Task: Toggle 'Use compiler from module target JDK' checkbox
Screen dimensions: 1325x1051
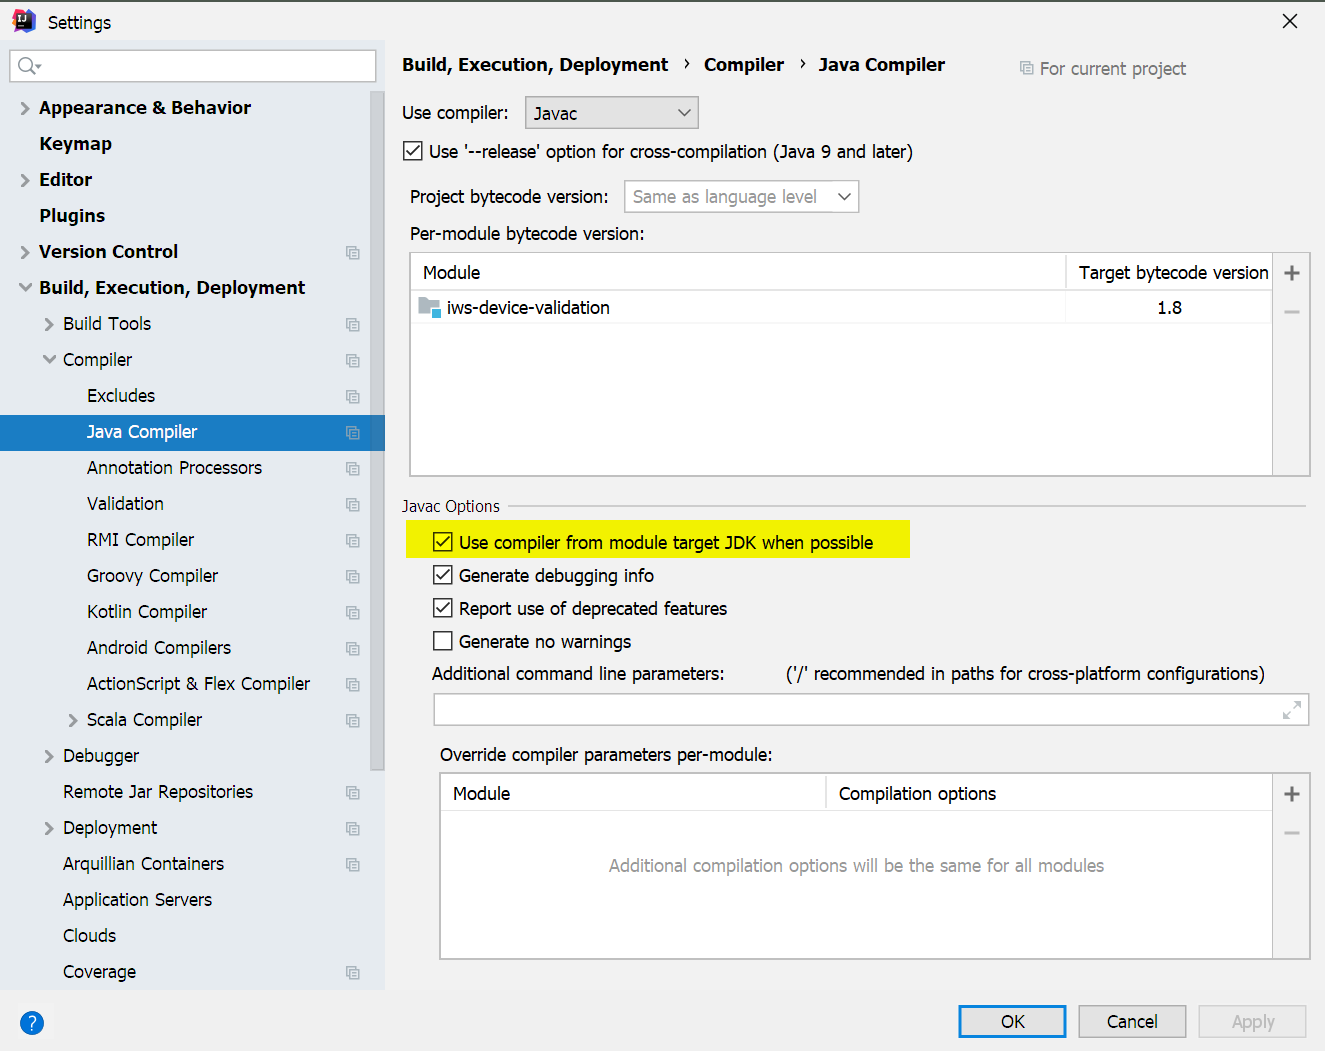Action: pos(443,542)
